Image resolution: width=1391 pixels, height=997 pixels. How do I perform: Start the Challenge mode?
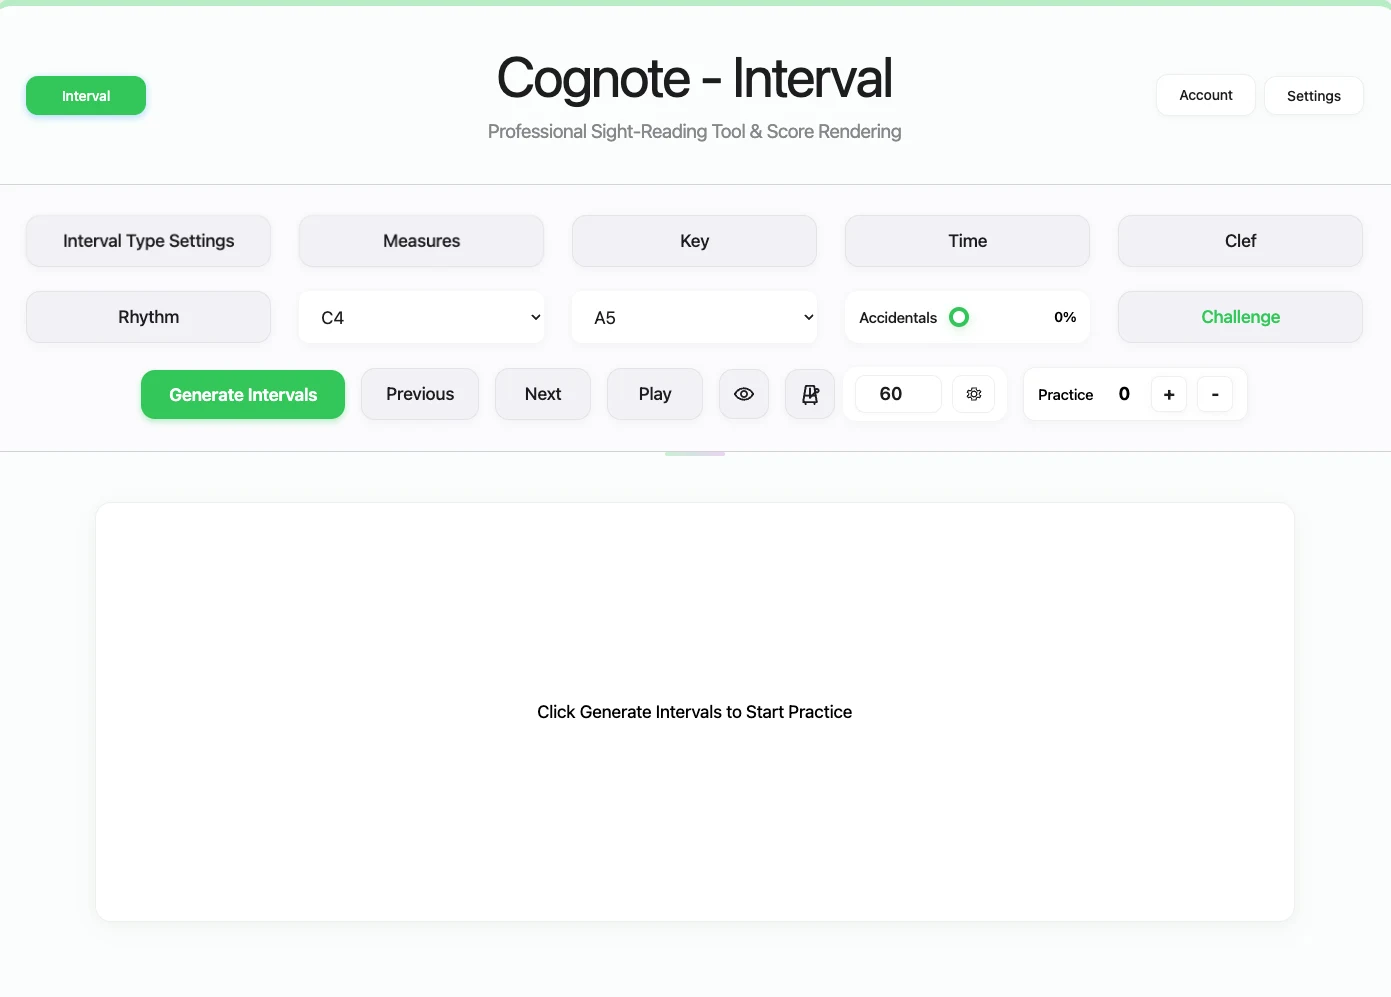1240,317
